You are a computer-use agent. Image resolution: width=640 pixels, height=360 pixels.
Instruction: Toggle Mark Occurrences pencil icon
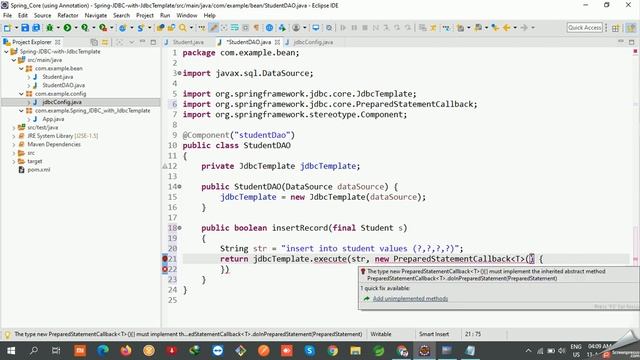pyautogui.click(x=213, y=28)
